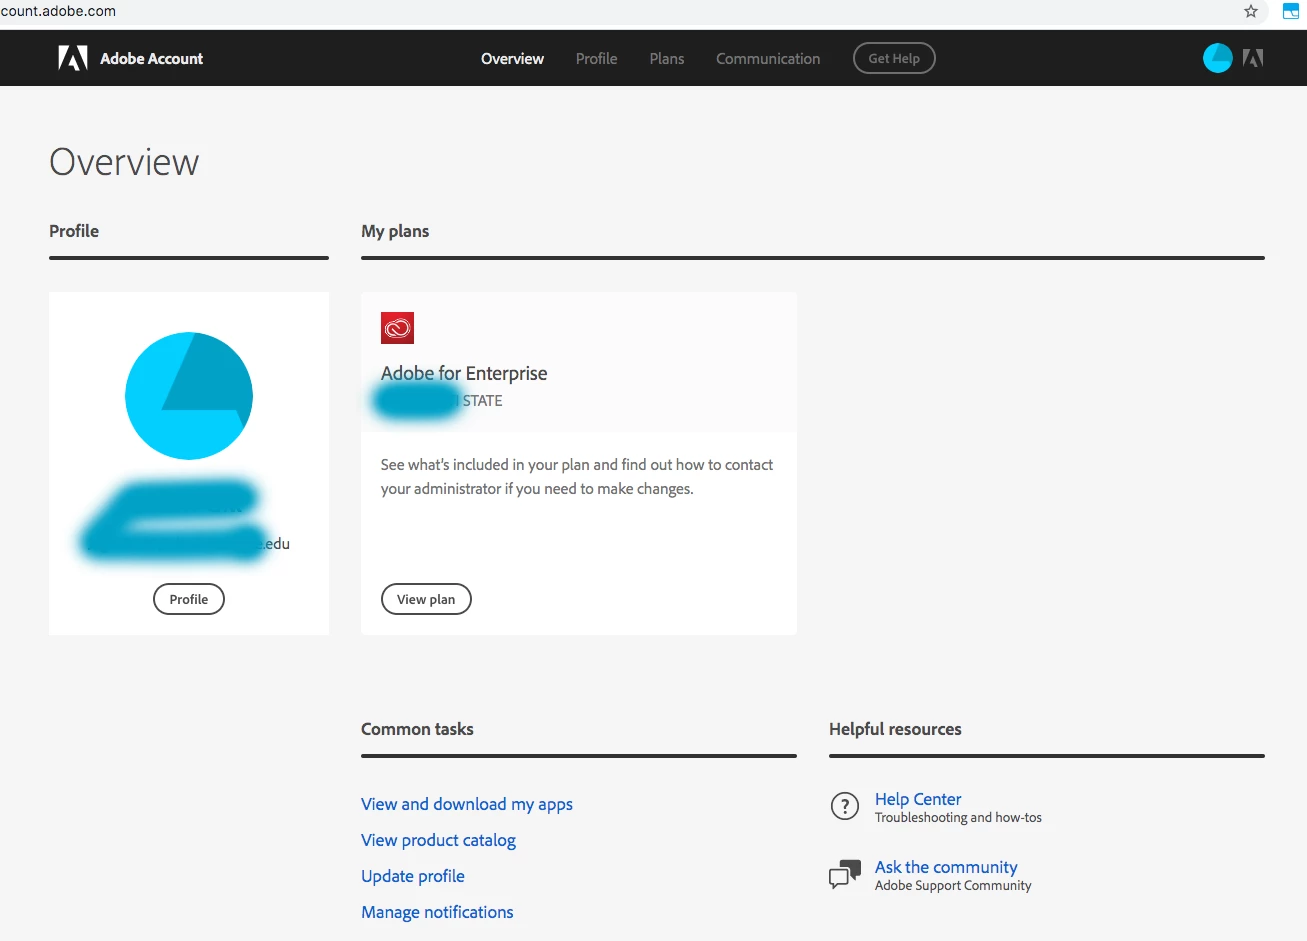Bookmark this page with the star icon
Image resolution: width=1307 pixels, height=941 pixels.
click(x=1251, y=11)
